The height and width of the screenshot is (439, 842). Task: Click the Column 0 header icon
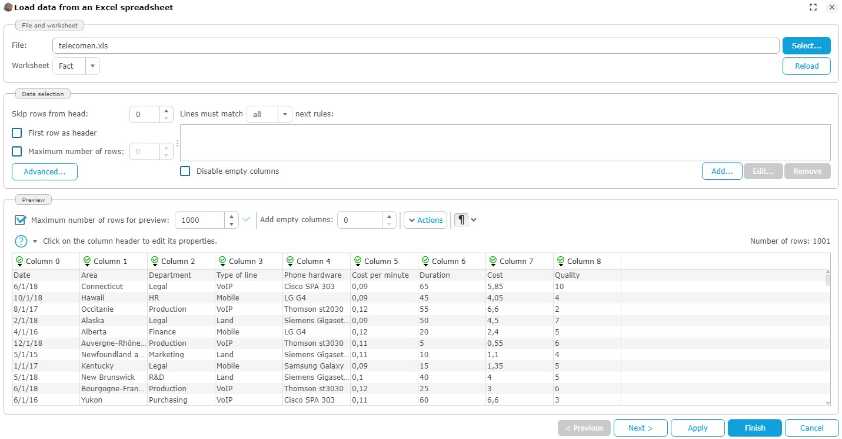[x=17, y=261]
